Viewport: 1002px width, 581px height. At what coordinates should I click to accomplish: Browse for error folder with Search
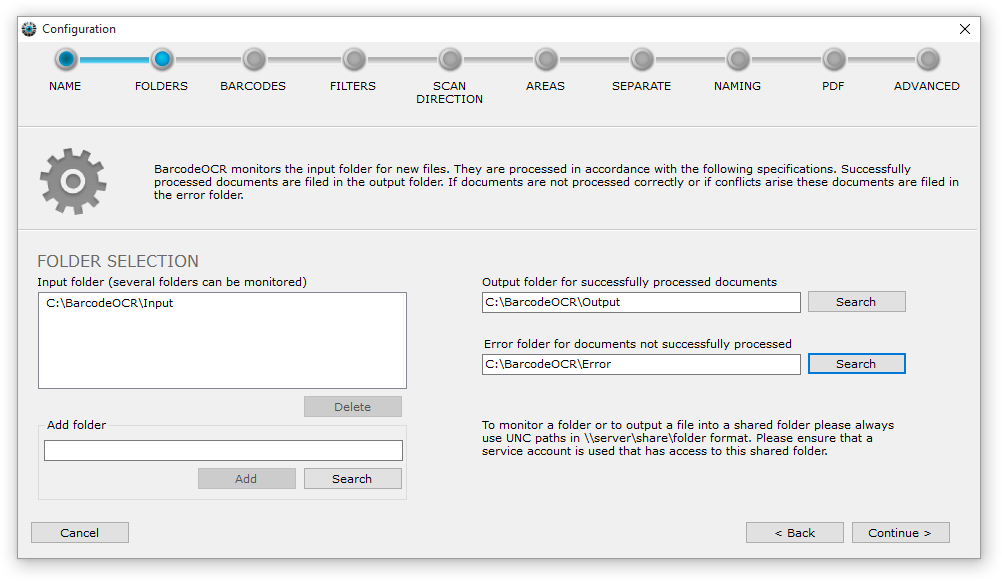[856, 364]
